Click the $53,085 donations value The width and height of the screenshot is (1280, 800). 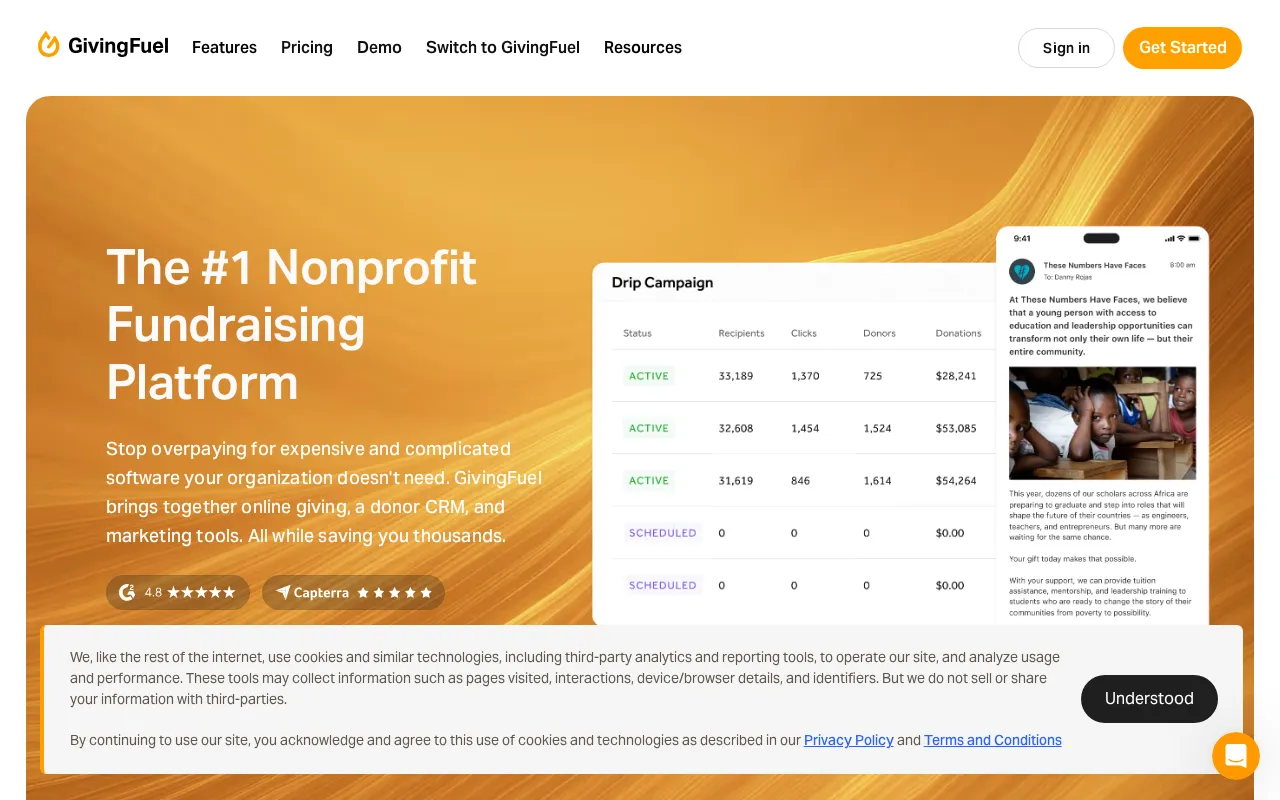point(956,428)
